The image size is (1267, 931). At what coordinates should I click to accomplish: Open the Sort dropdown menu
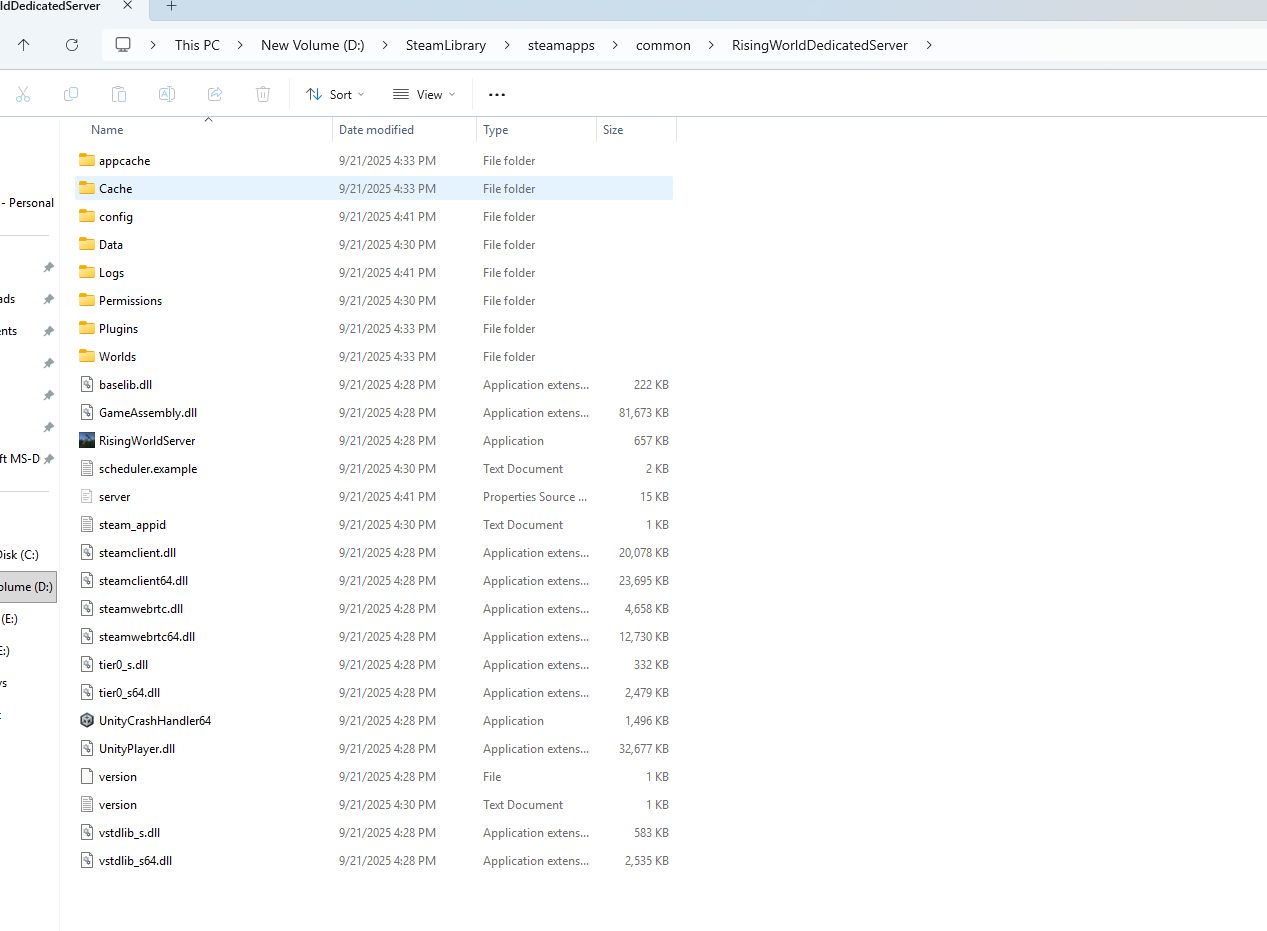click(x=335, y=94)
